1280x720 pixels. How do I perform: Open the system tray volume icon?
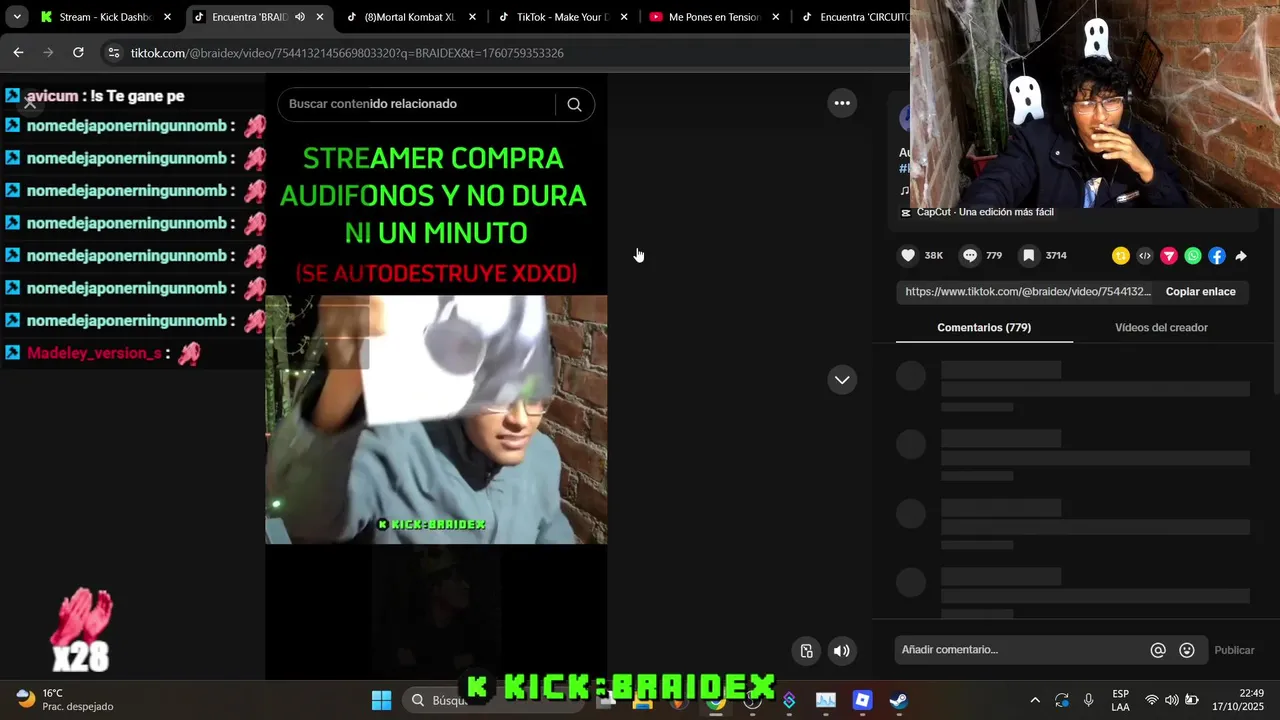coord(1172,700)
